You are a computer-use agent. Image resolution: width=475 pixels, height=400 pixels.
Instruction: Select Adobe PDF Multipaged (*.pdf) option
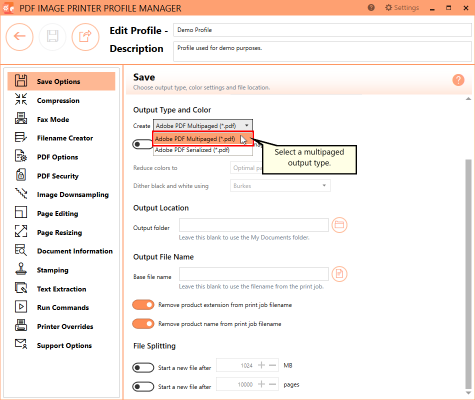(x=203, y=139)
